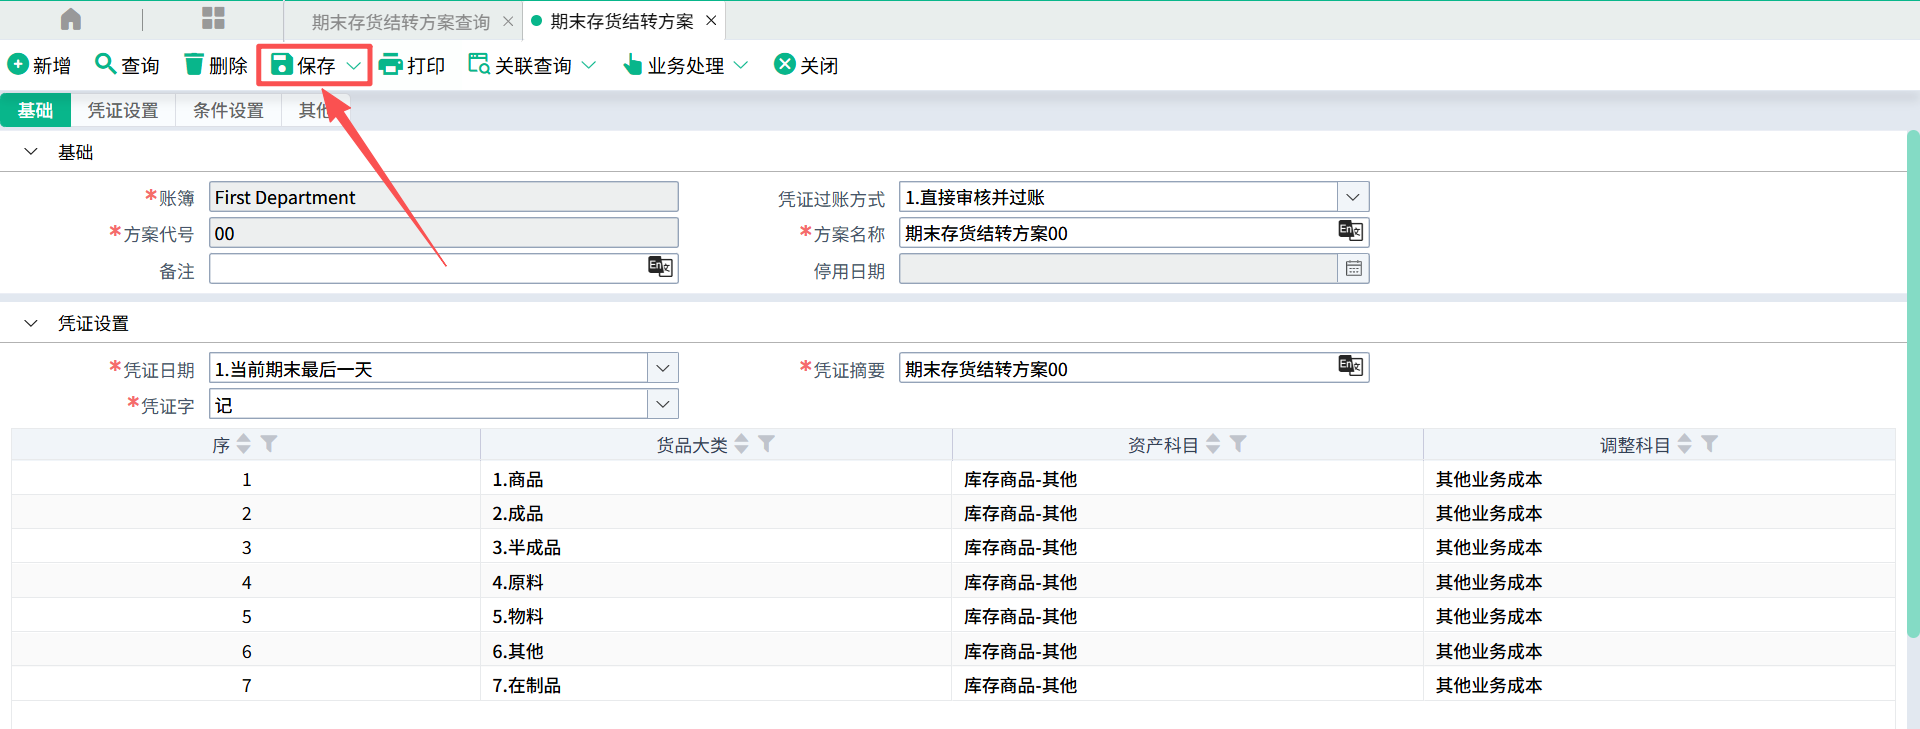Click the 删除 delete trash button
Viewport: 1920px width, 729px height.
pyautogui.click(x=215, y=65)
